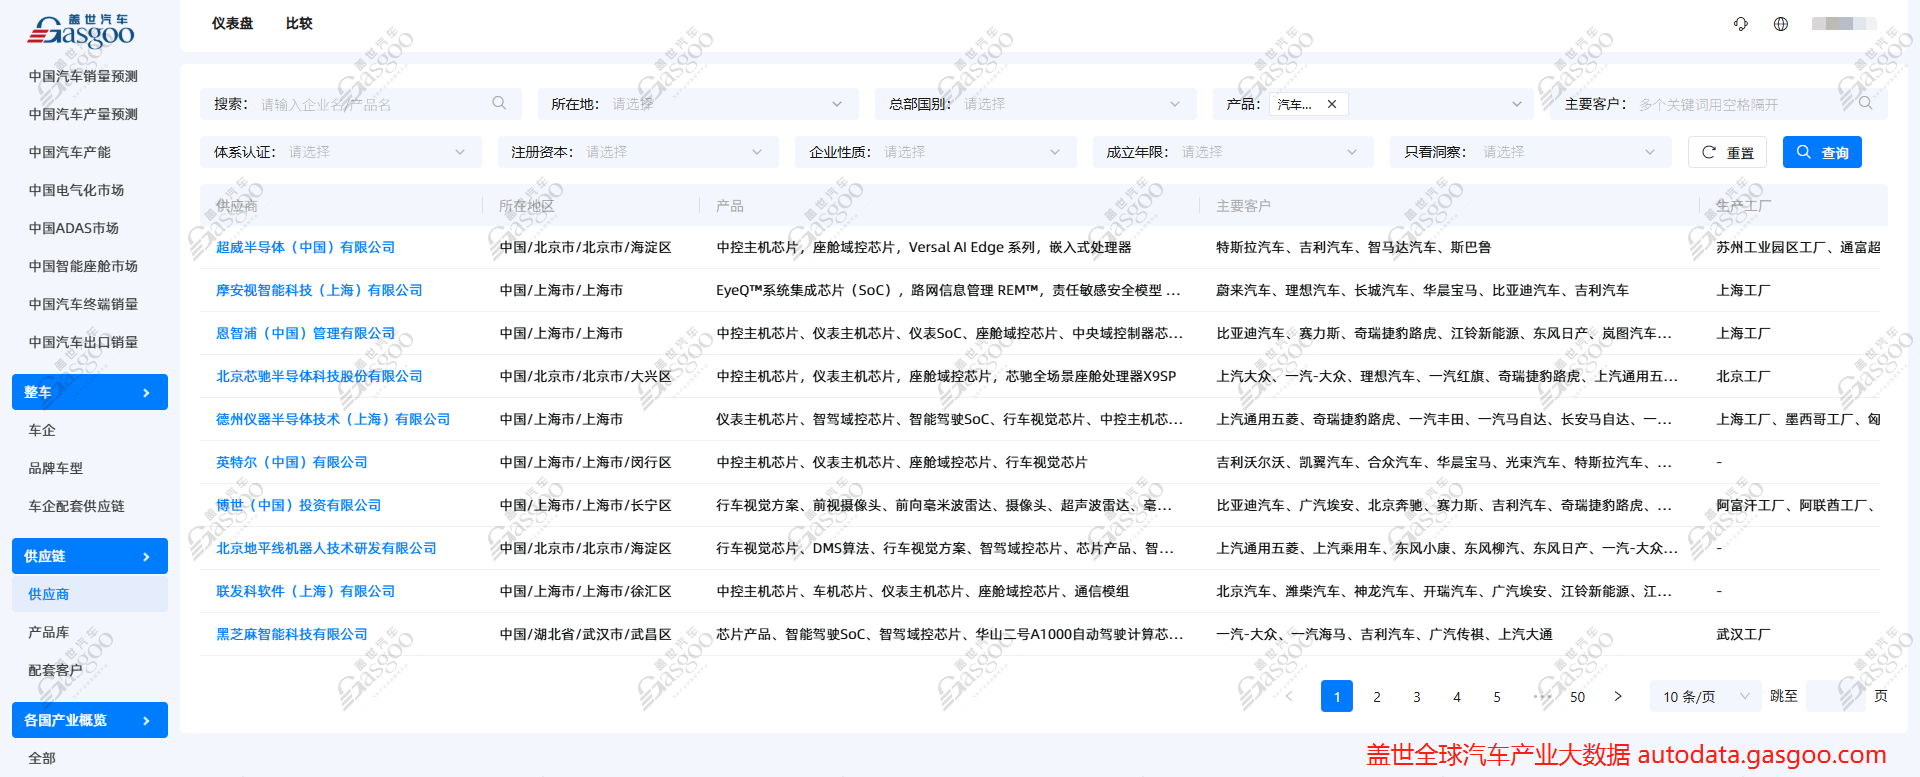Open 摩安视智能科技（上海）有限公司 link
1920x777 pixels.
click(319, 290)
